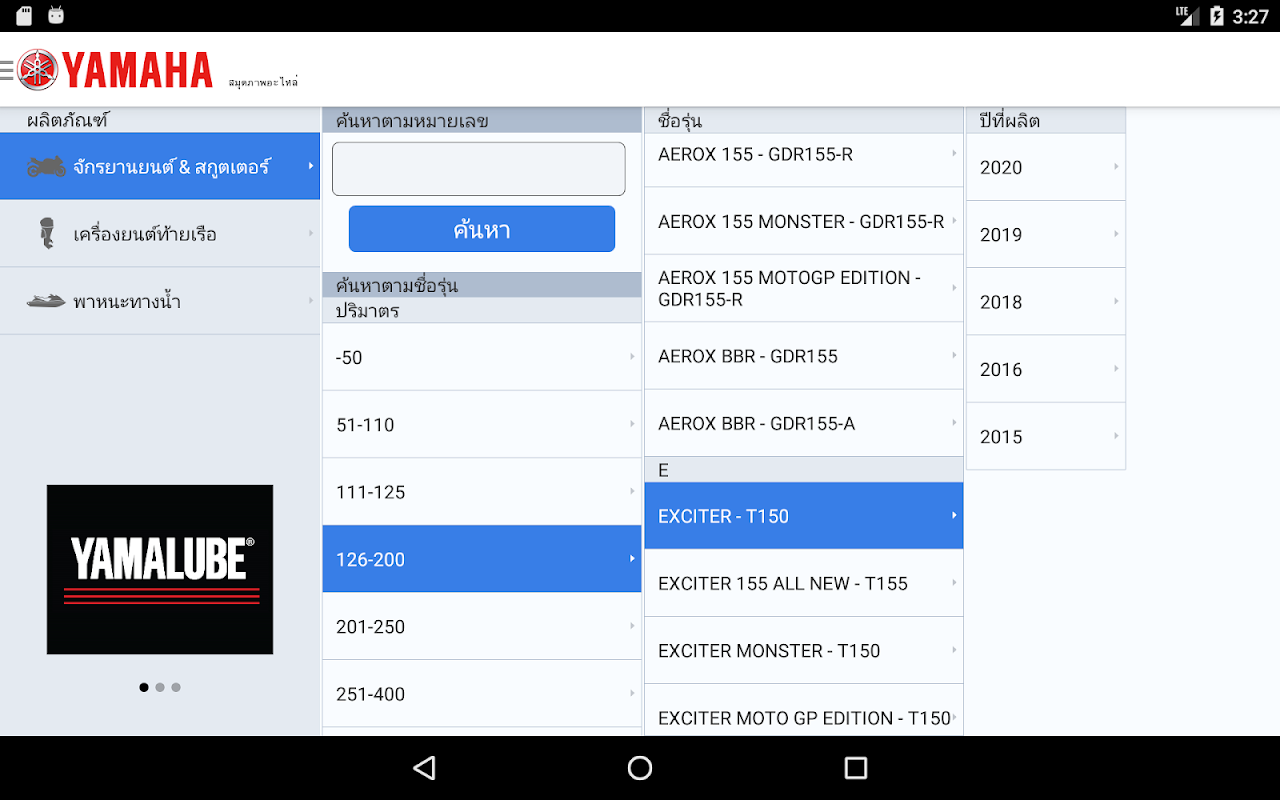Expand arrow on the 51-110 row
Viewport: 1280px width, 800px height.
(x=632, y=423)
